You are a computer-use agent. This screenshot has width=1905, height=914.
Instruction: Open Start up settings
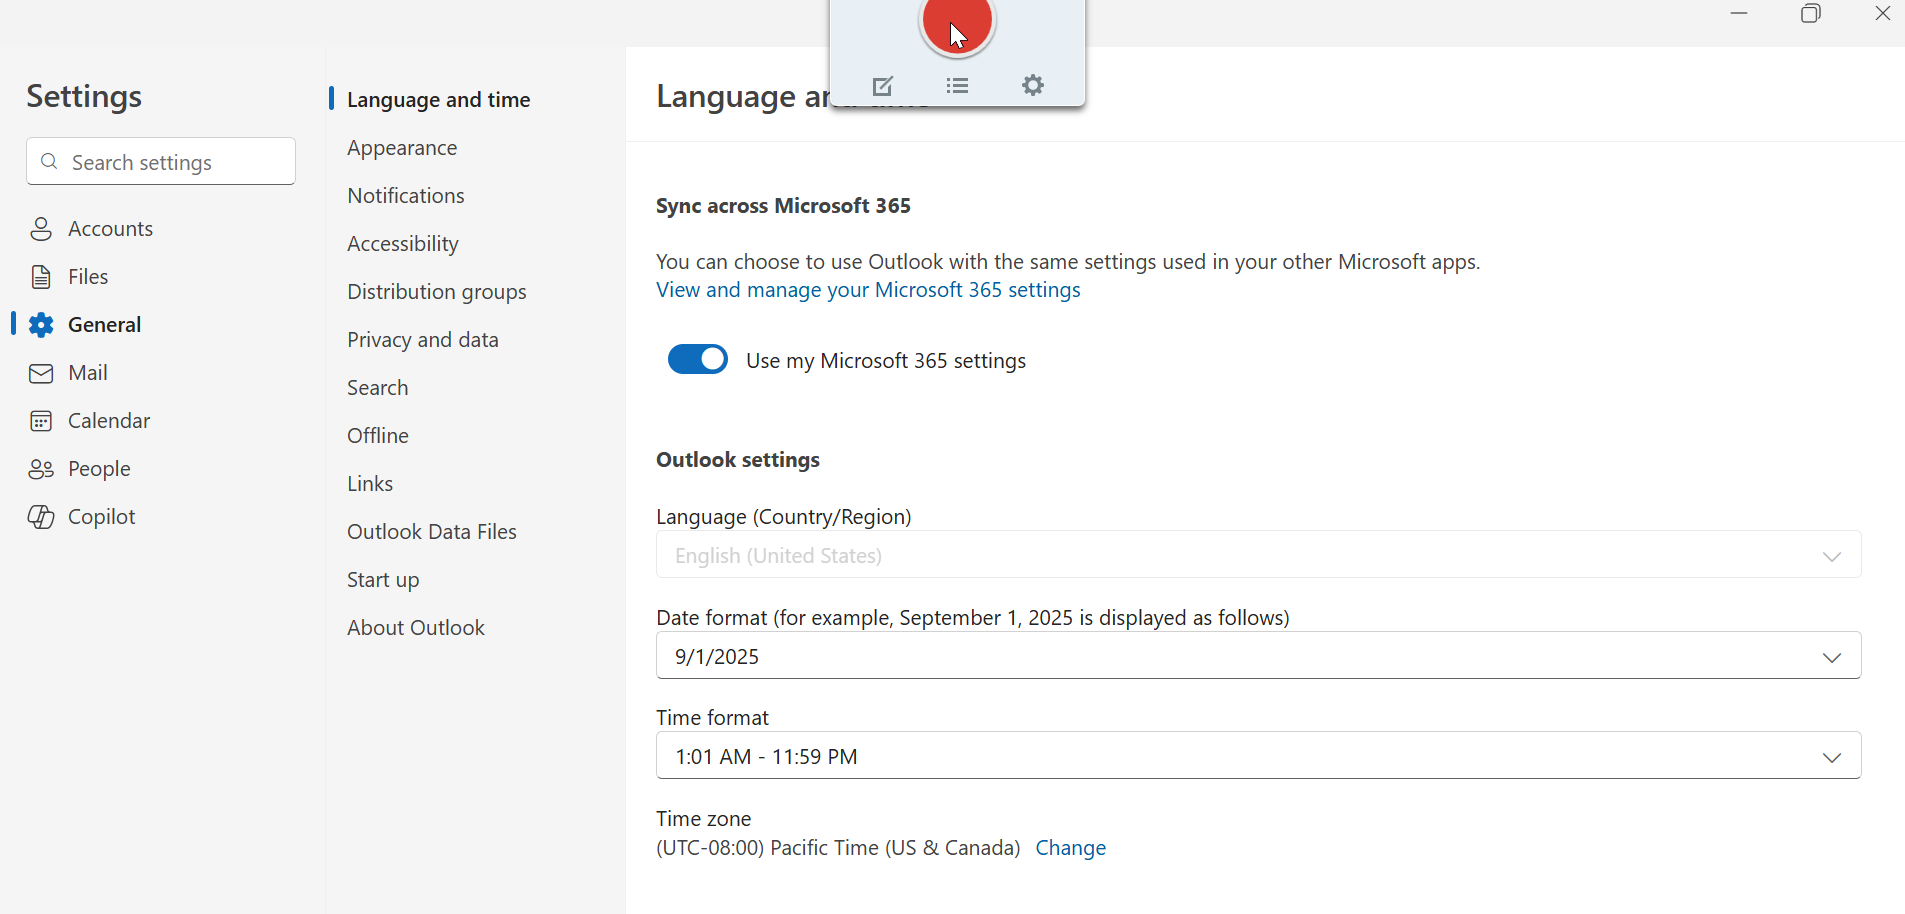point(383,580)
